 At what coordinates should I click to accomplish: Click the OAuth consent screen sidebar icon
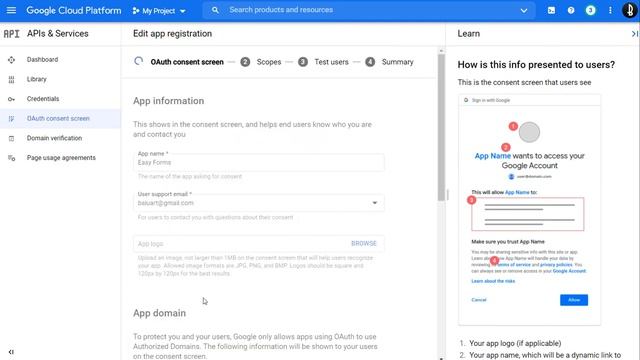[x=11, y=119]
